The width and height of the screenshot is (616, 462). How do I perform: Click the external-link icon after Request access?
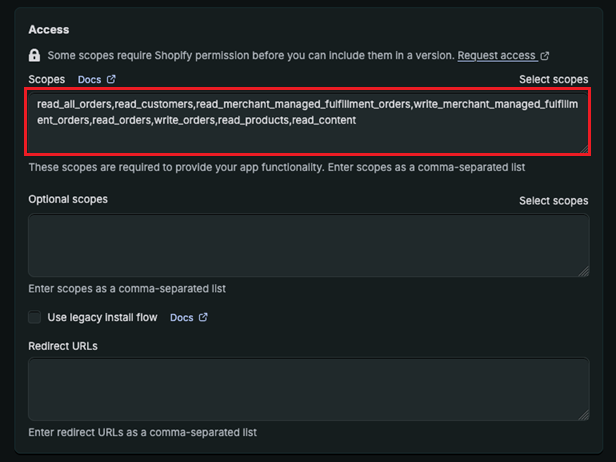[545, 56]
